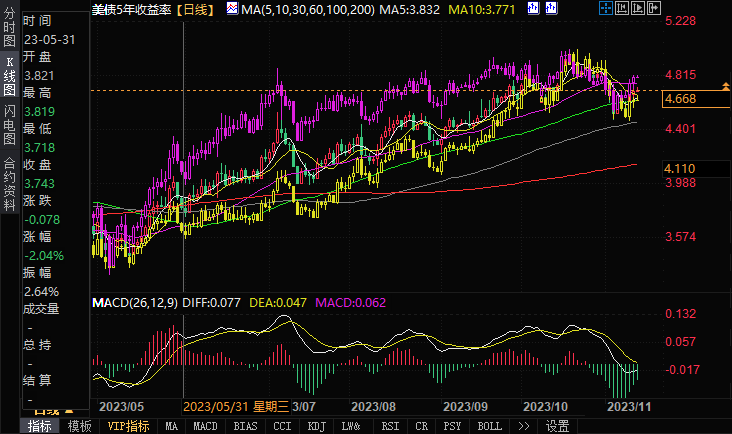Viewport: 732px width, 434px height.
Task: Enable the KDJ indicator
Action: (316, 426)
